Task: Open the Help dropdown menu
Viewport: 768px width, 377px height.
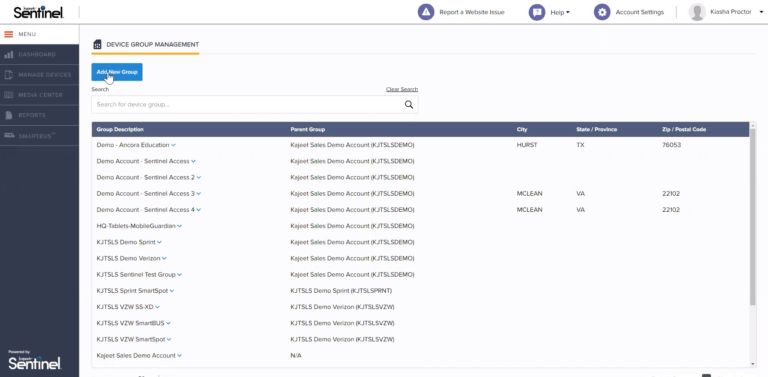Action: click(560, 12)
